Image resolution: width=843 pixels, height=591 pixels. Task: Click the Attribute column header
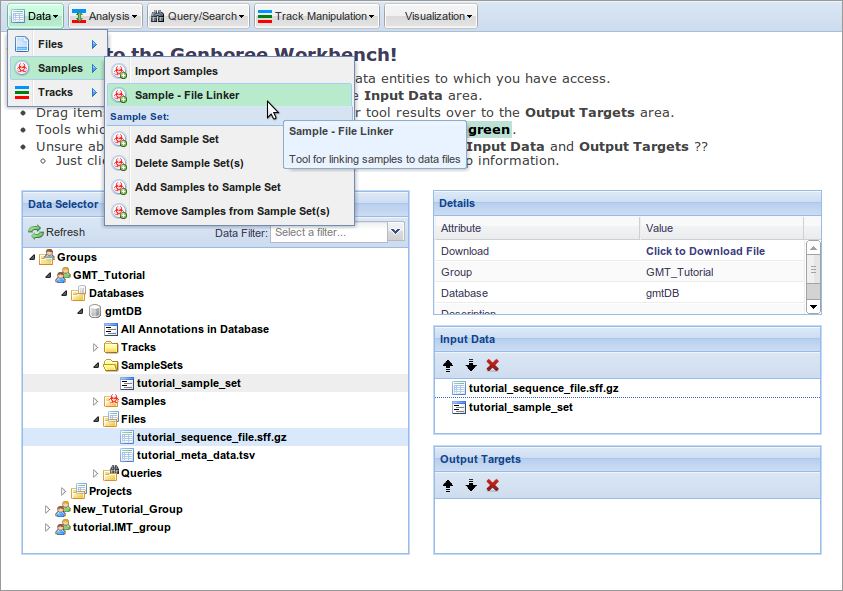(x=537, y=228)
